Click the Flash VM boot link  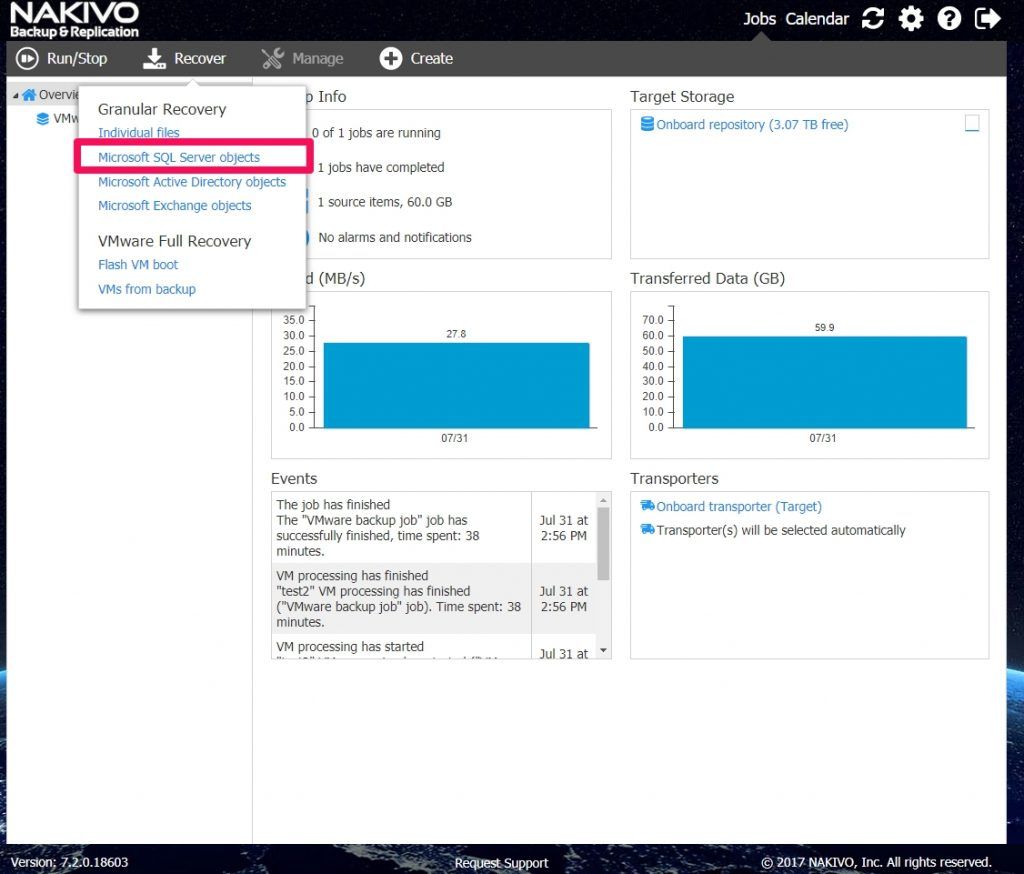138,265
